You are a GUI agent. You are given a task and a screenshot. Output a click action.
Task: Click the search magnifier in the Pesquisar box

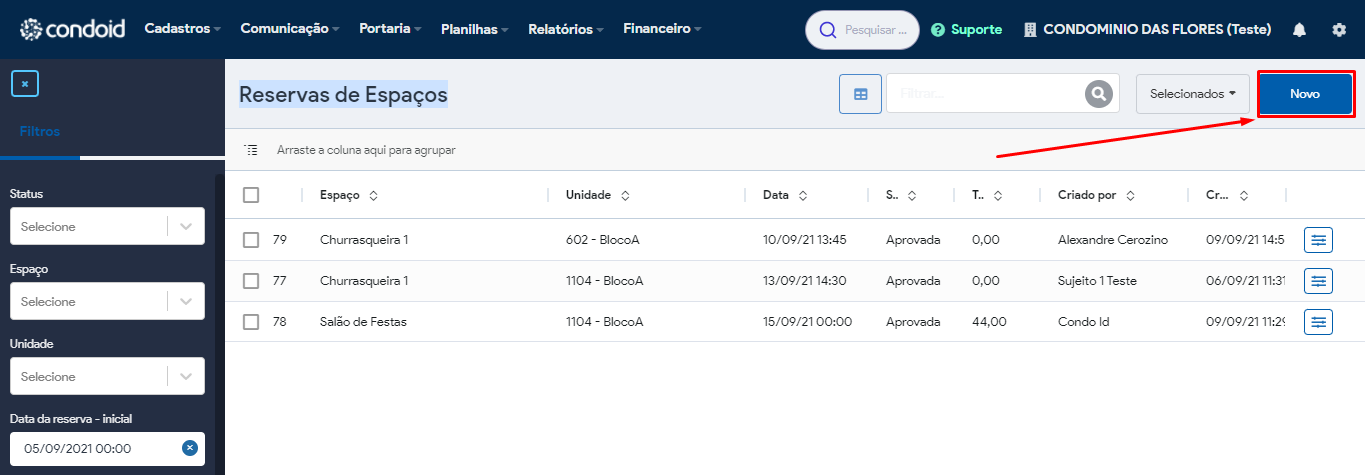pyautogui.click(x=827, y=30)
